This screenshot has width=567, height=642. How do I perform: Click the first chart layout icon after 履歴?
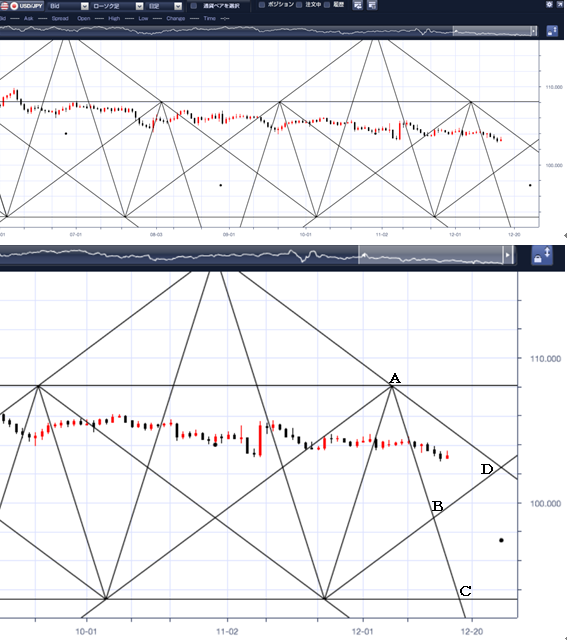(x=357, y=5)
